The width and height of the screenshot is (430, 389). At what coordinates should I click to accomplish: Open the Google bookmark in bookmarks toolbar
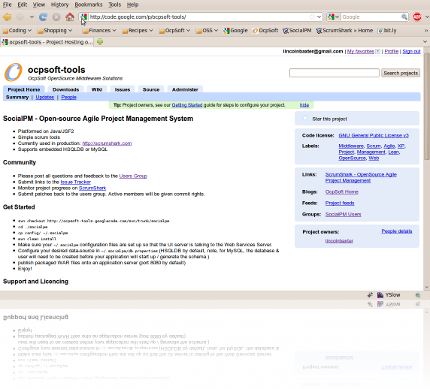(236, 30)
